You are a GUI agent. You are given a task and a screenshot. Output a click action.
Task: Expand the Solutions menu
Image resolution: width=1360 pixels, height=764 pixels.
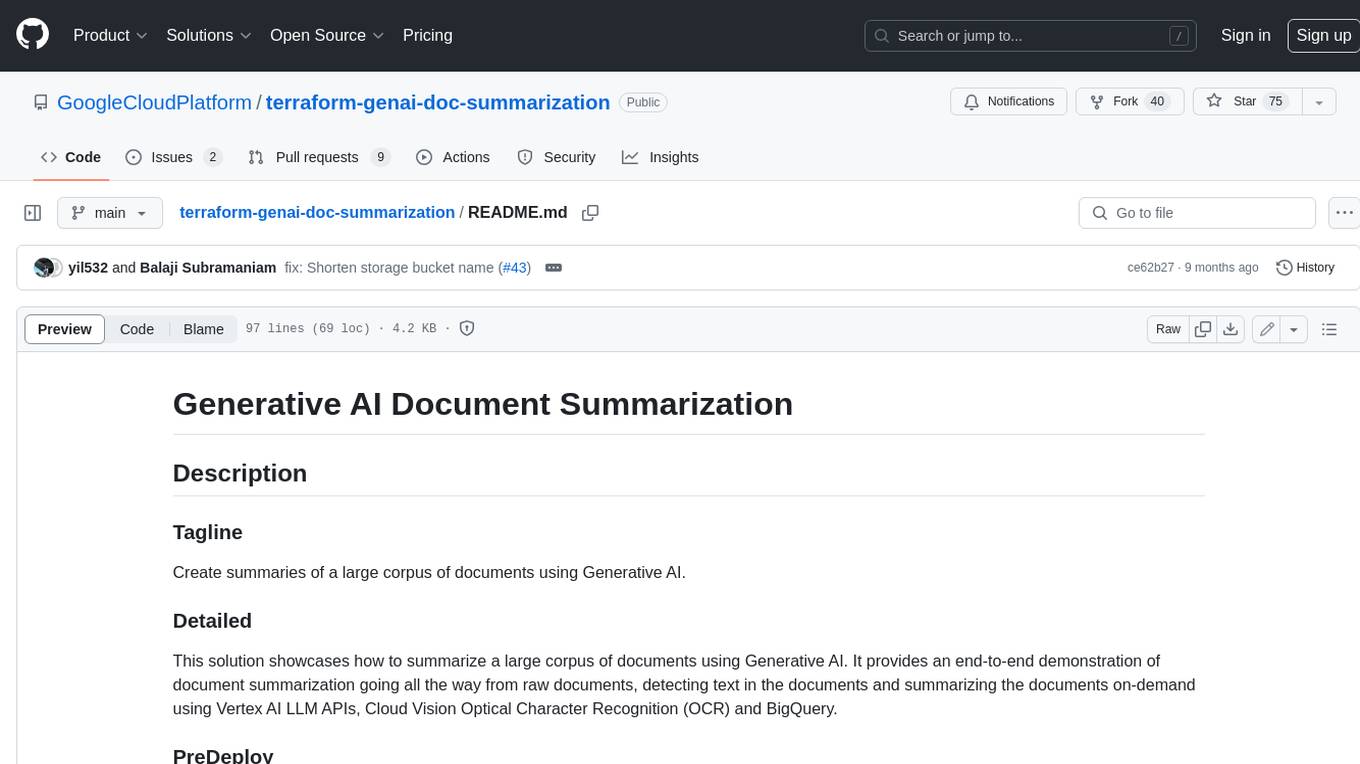(209, 35)
